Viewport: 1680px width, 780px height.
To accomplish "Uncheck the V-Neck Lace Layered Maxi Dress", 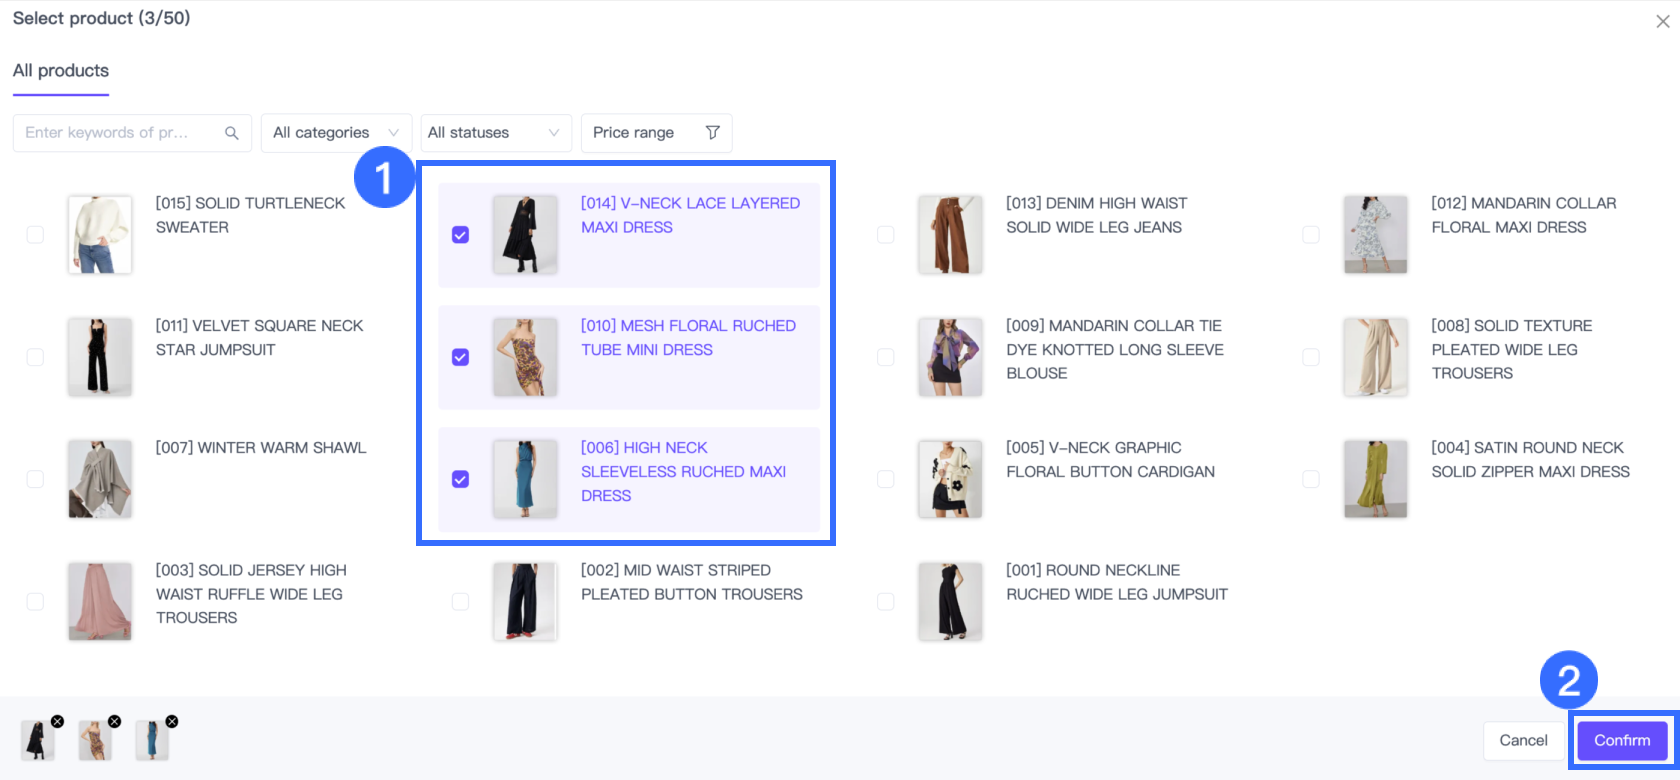I will tap(460, 235).
